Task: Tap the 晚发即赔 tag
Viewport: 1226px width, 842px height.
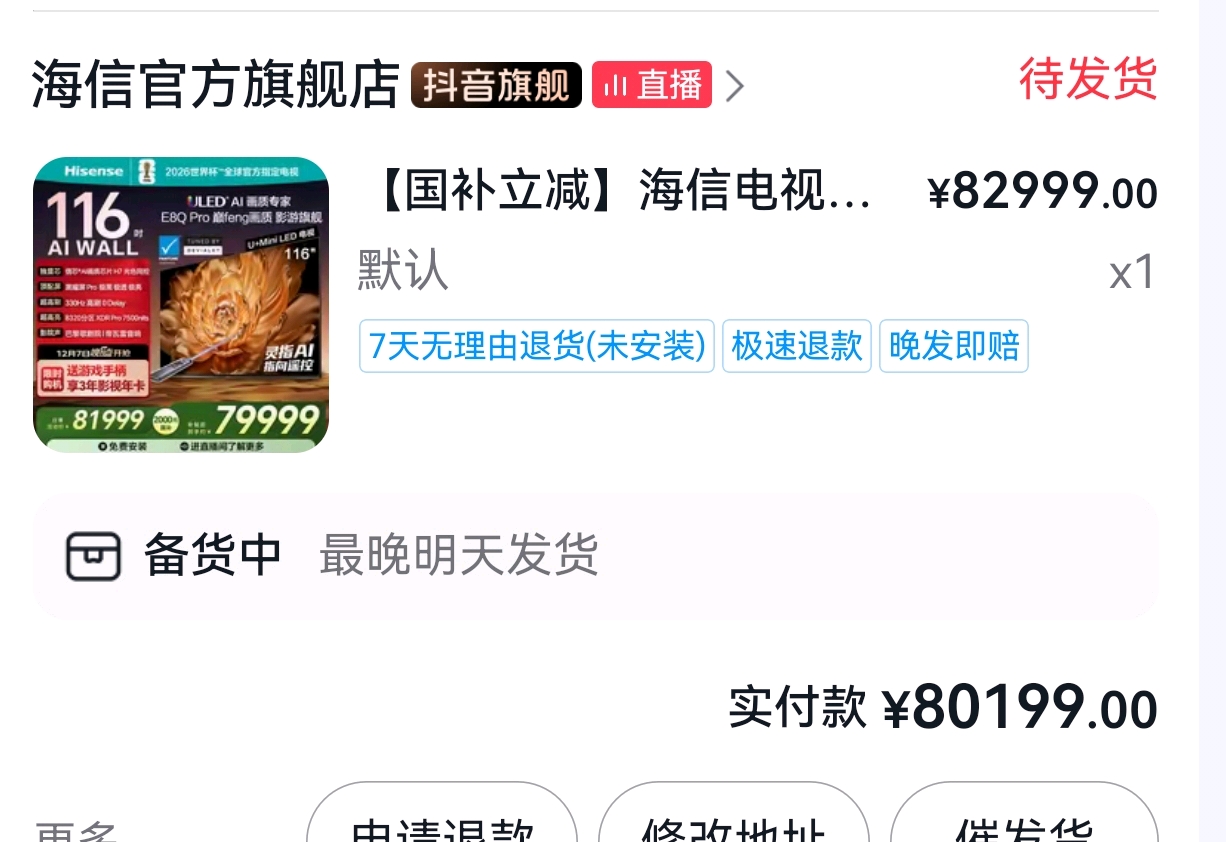Action: (x=954, y=346)
